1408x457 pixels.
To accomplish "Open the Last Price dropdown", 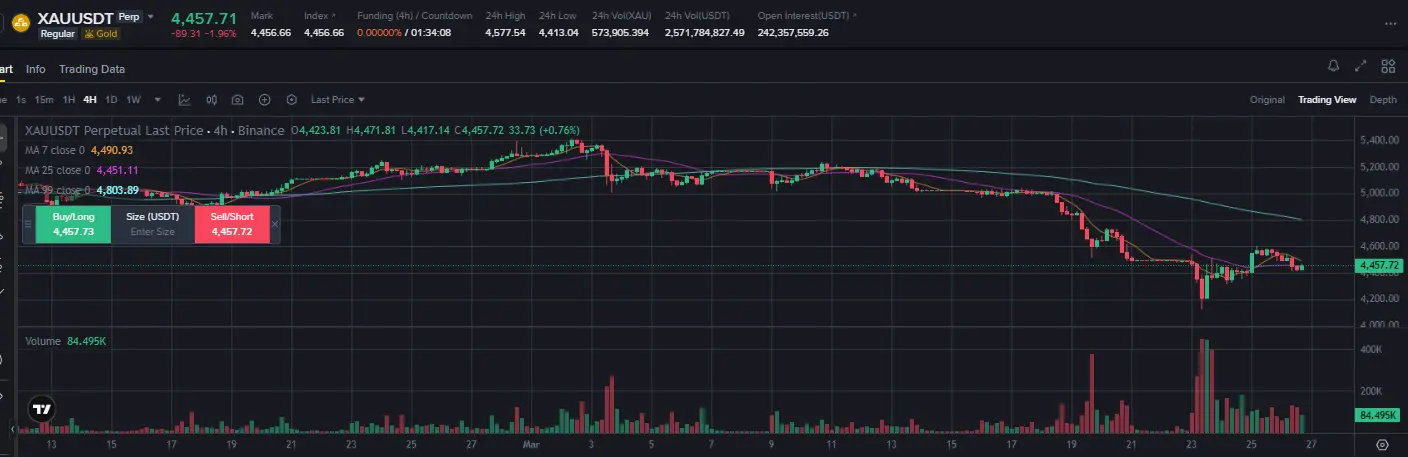I will (338, 100).
